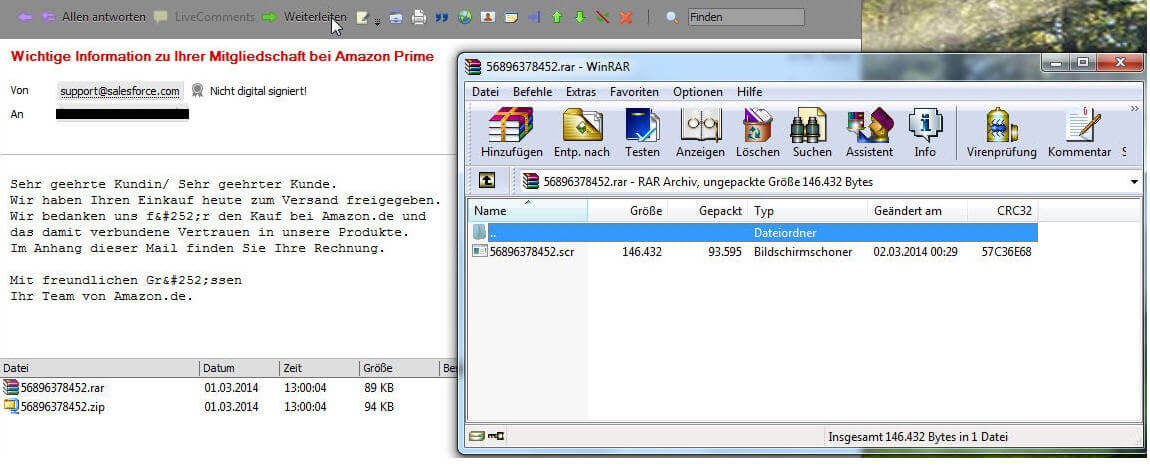Sort attachments by Datum column header
The width and height of the screenshot is (1150, 468).
coord(239,368)
